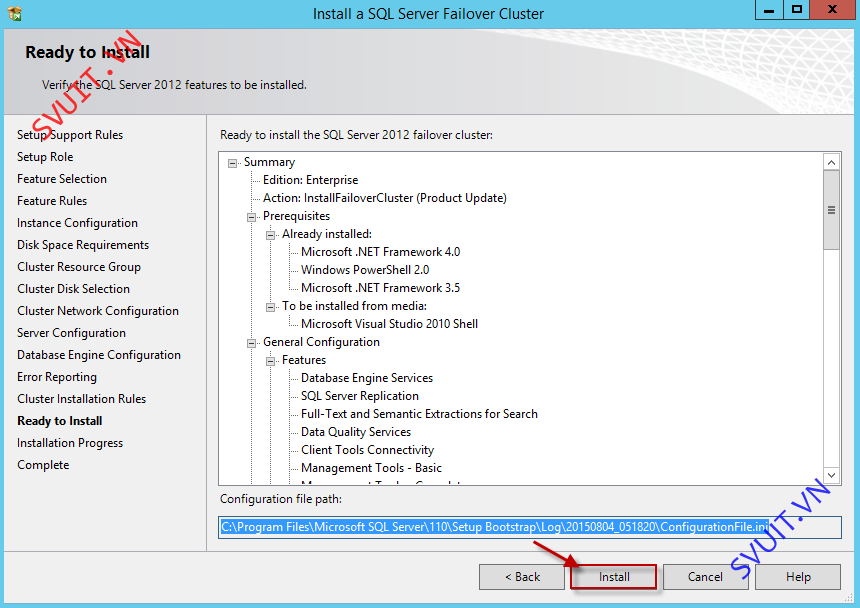Minimize the setup window
Viewport: 860px width, 608px height.
click(x=770, y=10)
